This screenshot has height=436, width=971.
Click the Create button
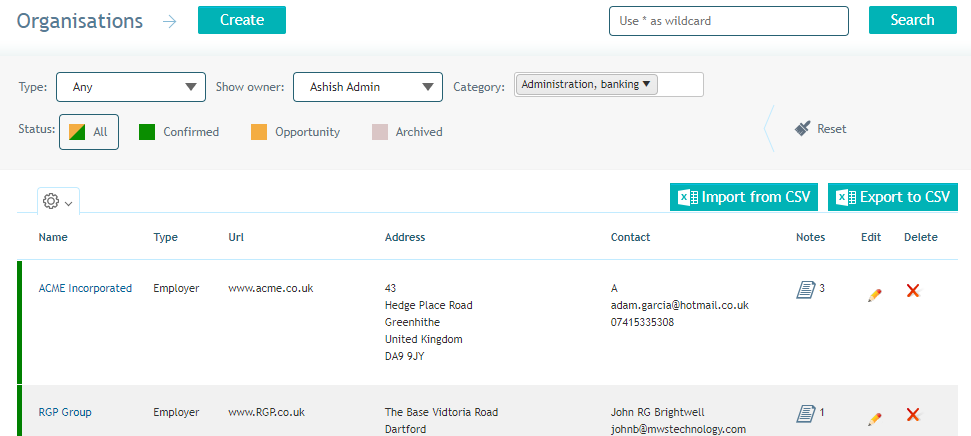click(242, 20)
